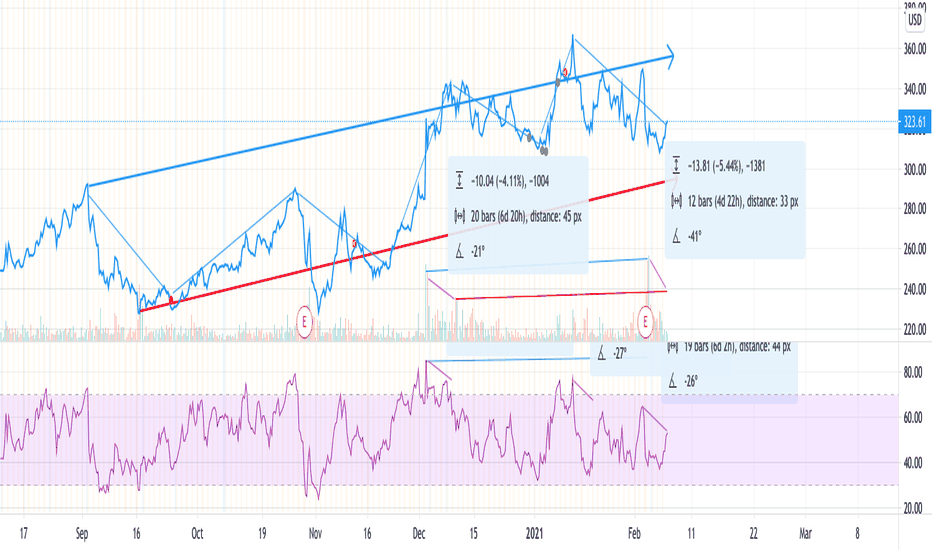Click the 60.00 RSI axis label

click(x=913, y=418)
